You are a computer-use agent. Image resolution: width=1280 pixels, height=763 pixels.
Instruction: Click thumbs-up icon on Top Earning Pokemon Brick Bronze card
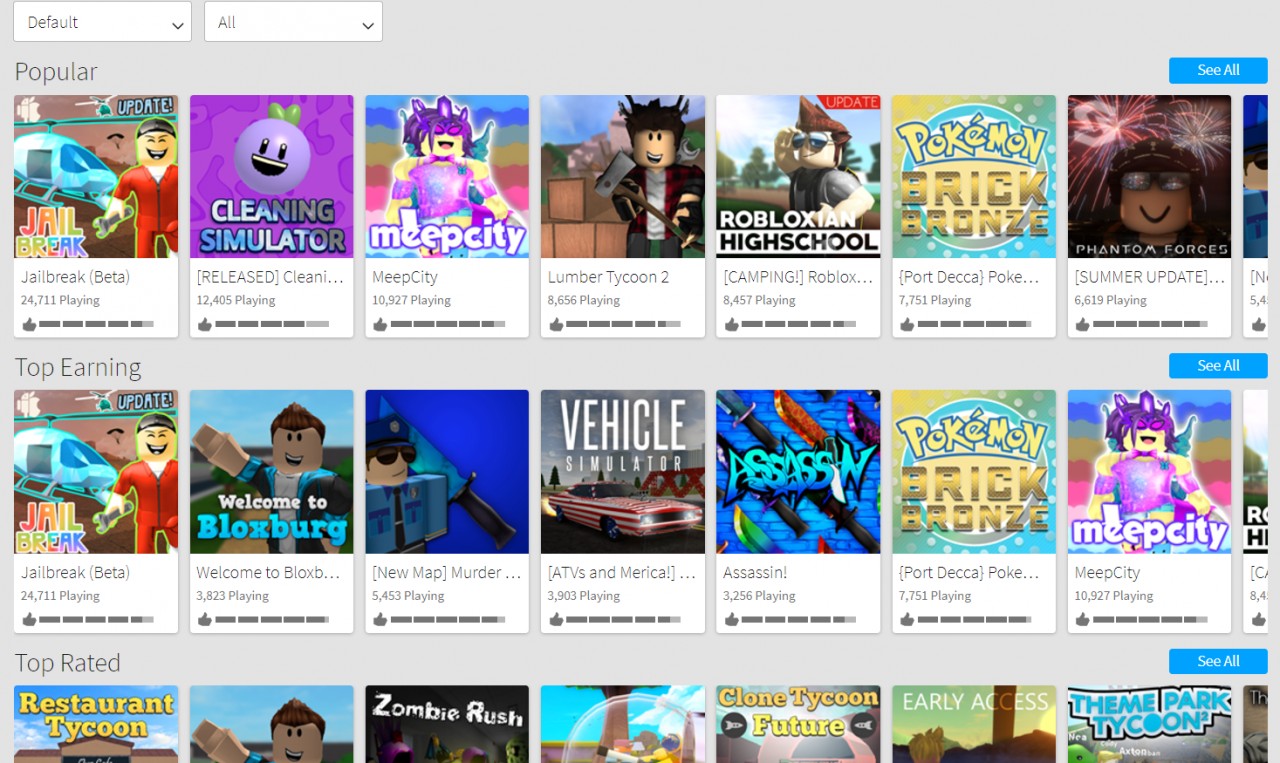906,619
